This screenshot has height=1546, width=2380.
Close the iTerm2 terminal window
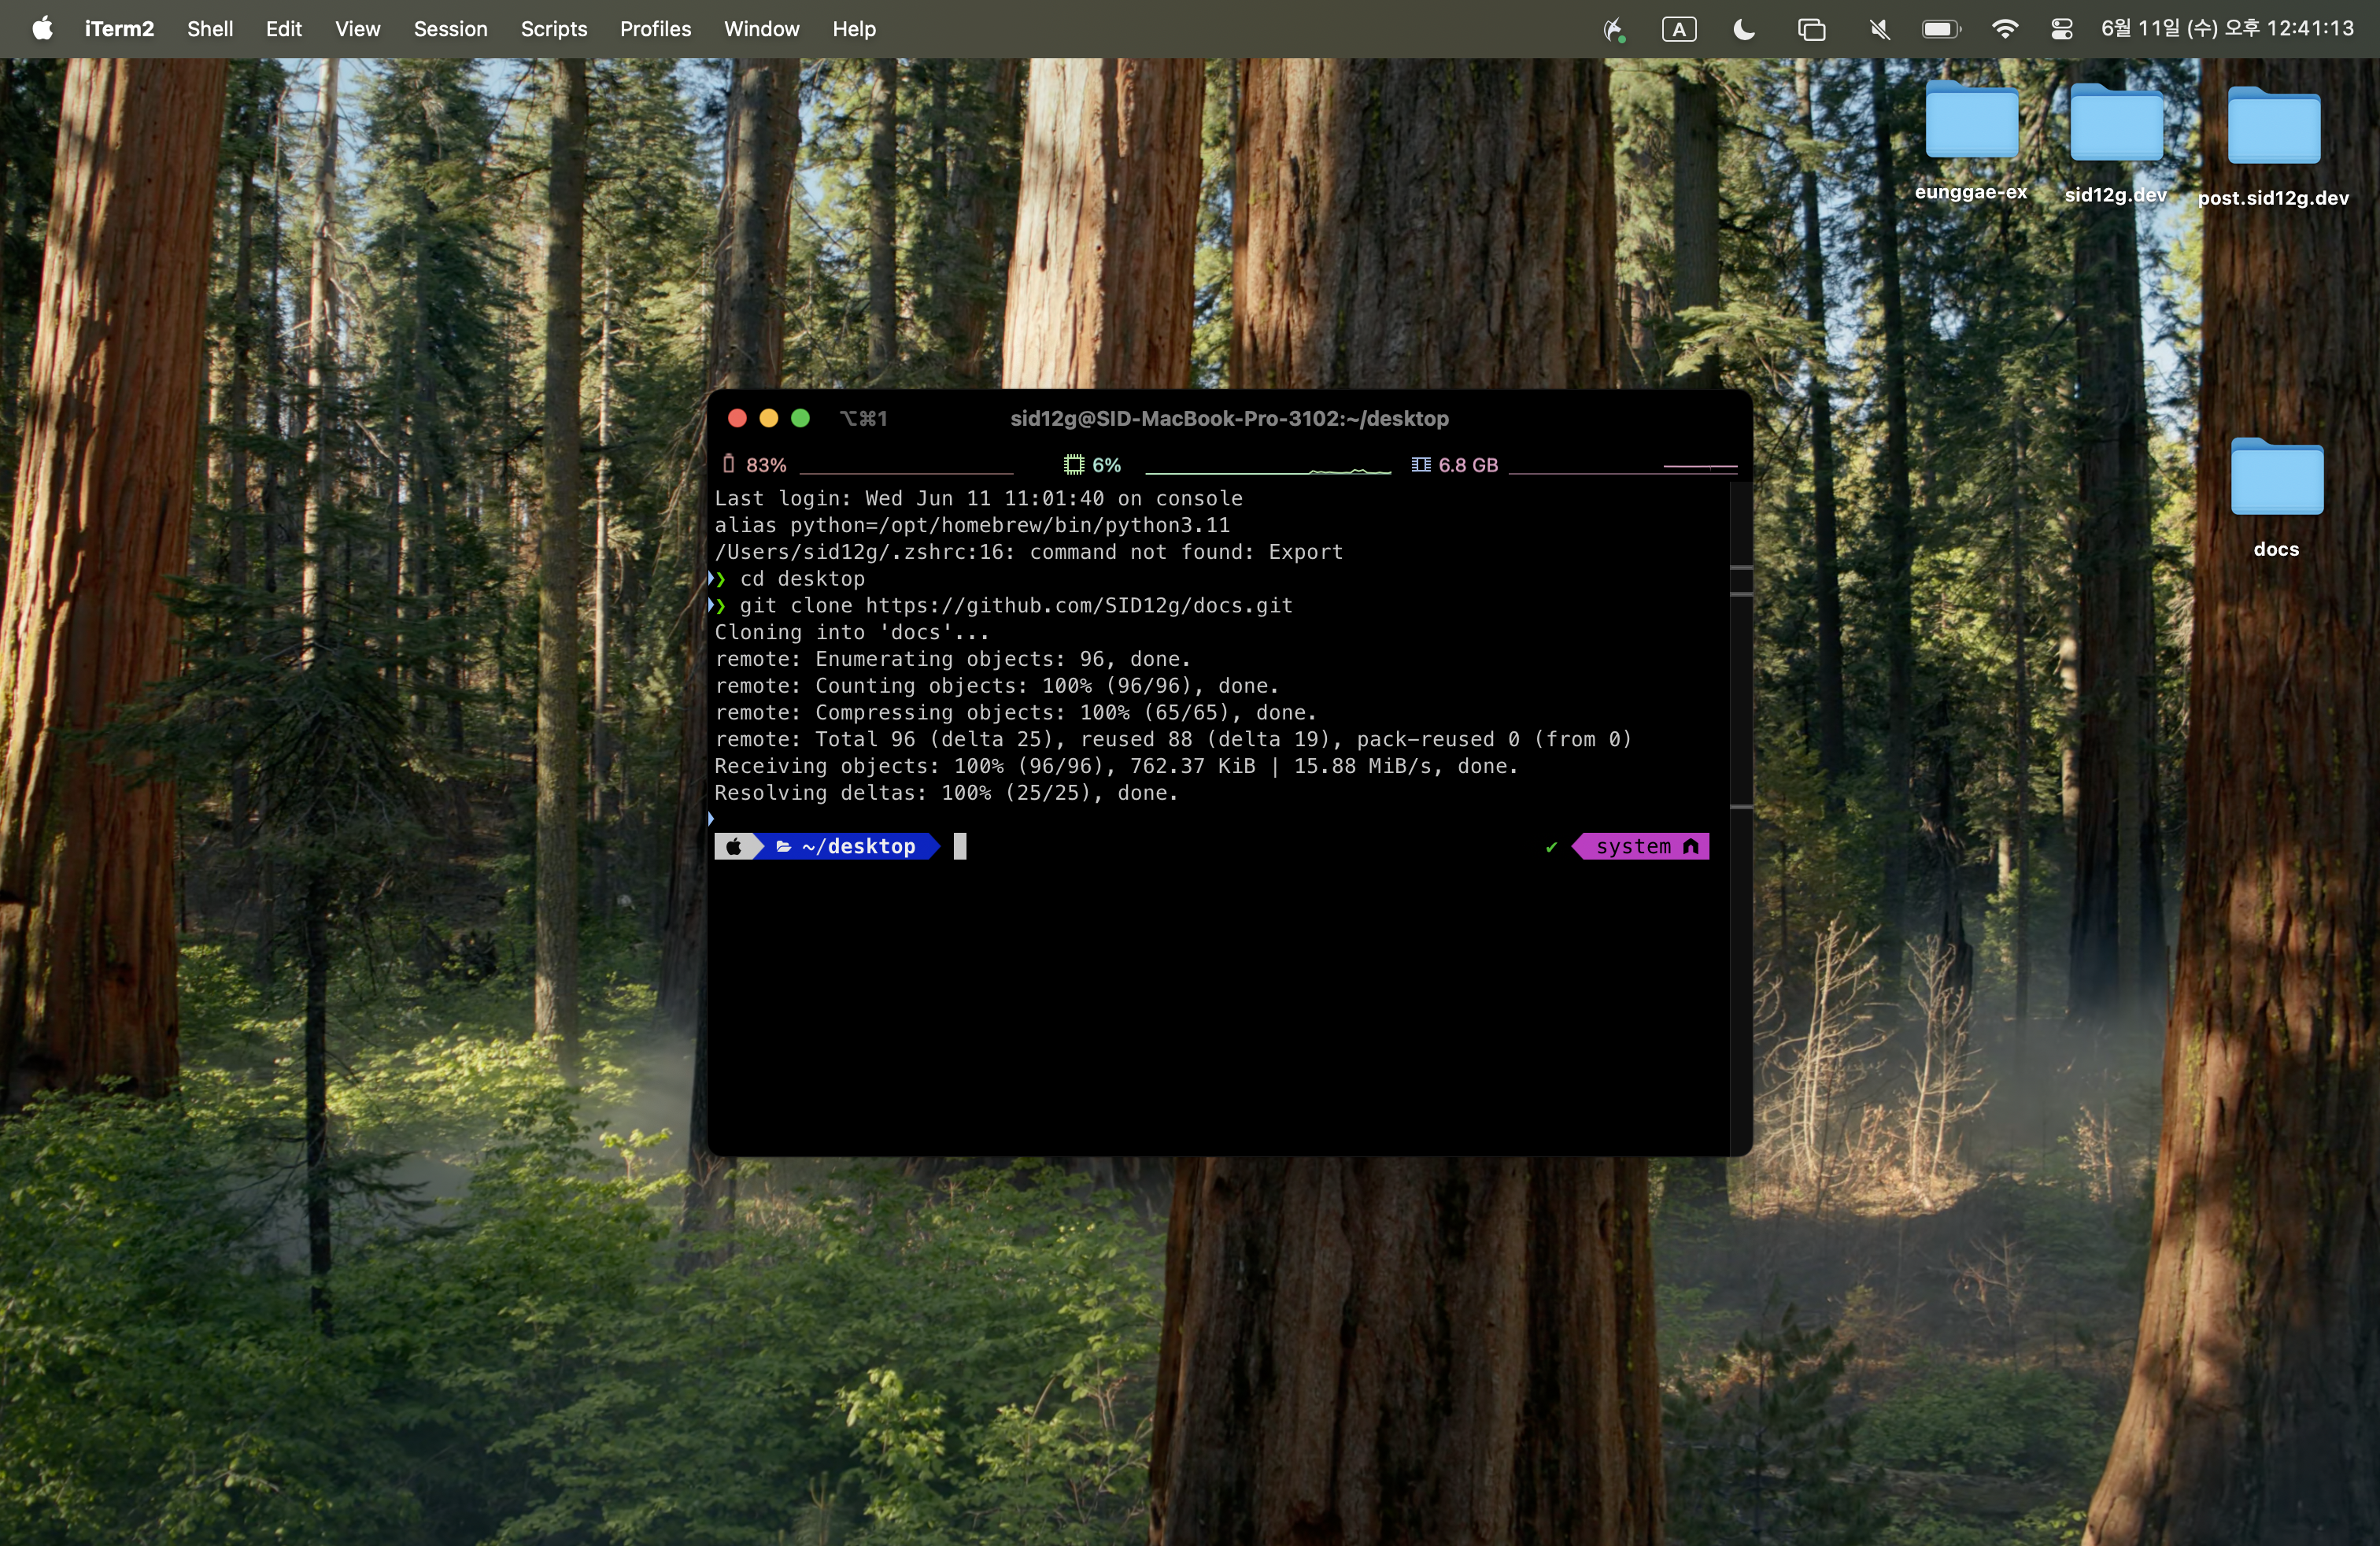tap(737, 418)
